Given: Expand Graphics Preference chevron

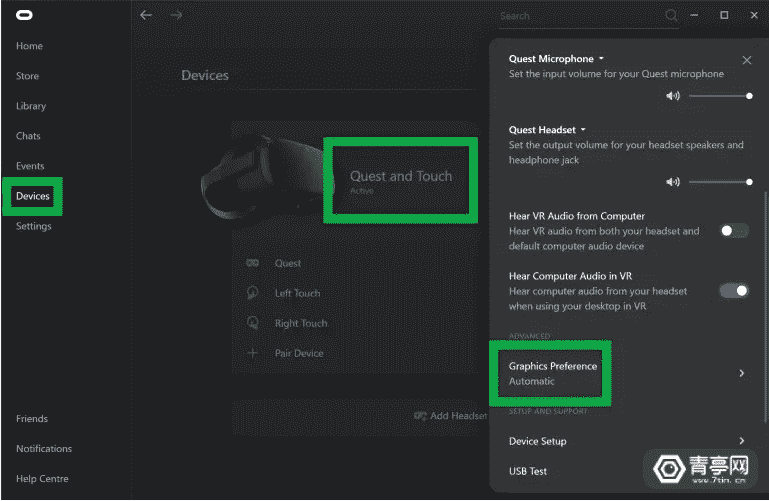Looking at the screenshot, I should [742, 374].
